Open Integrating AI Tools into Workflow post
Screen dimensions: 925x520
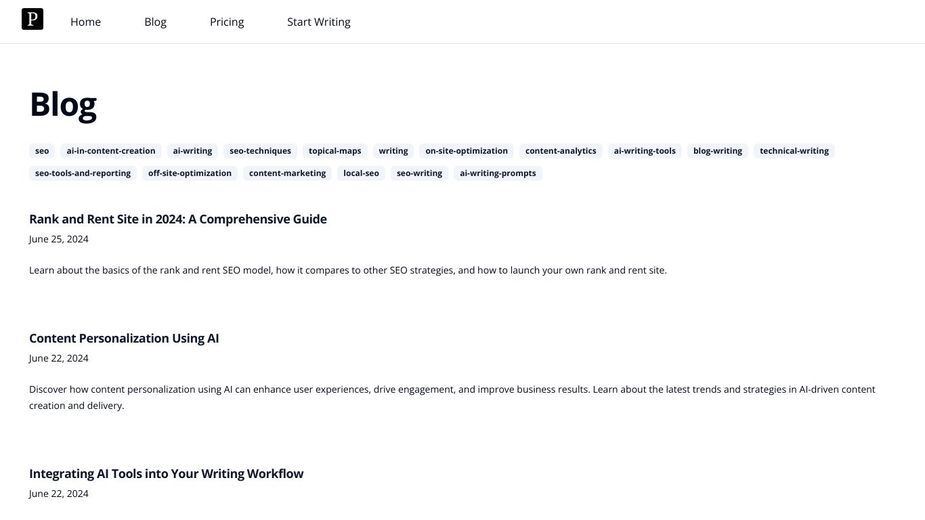point(166,473)
